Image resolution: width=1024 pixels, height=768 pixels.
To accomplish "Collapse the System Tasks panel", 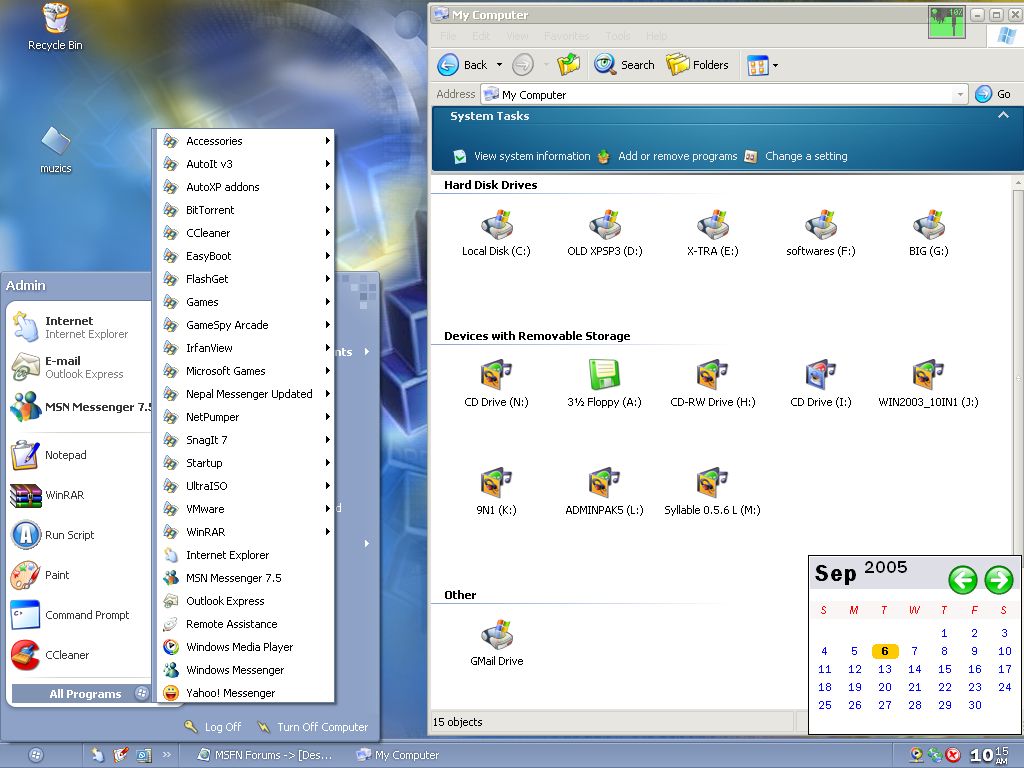I will (1003, 116).
